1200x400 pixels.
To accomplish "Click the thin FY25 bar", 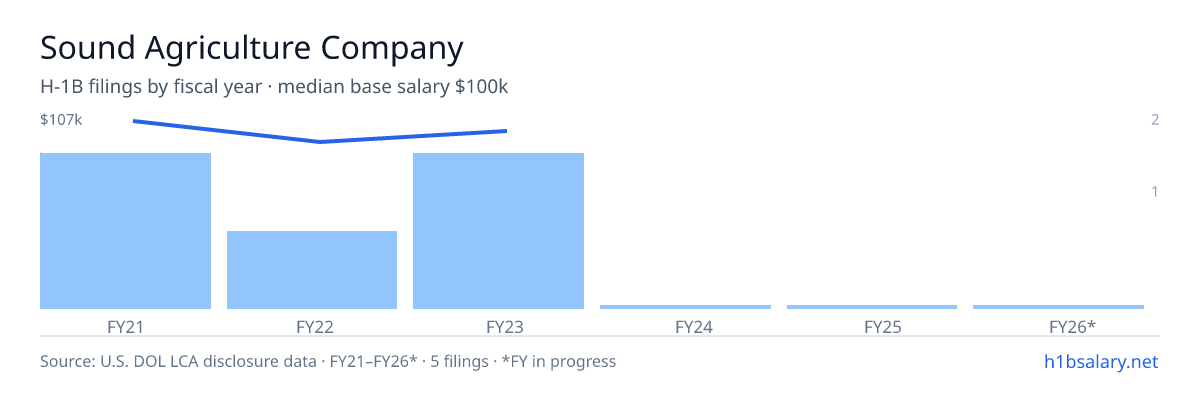I will coord(872,307).
